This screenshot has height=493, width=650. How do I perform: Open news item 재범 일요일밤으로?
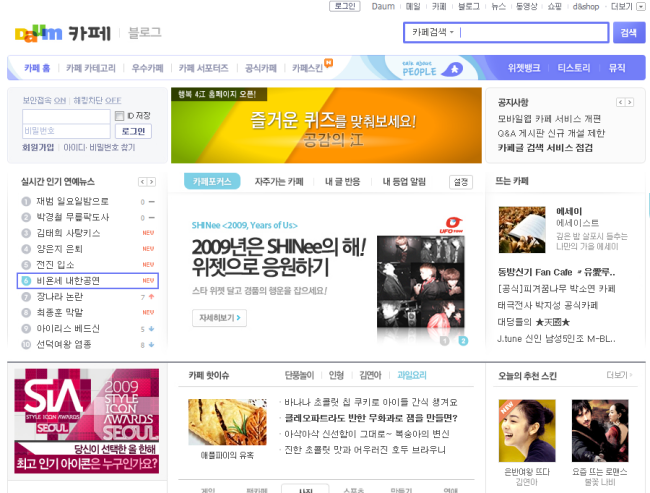(73, 202)
